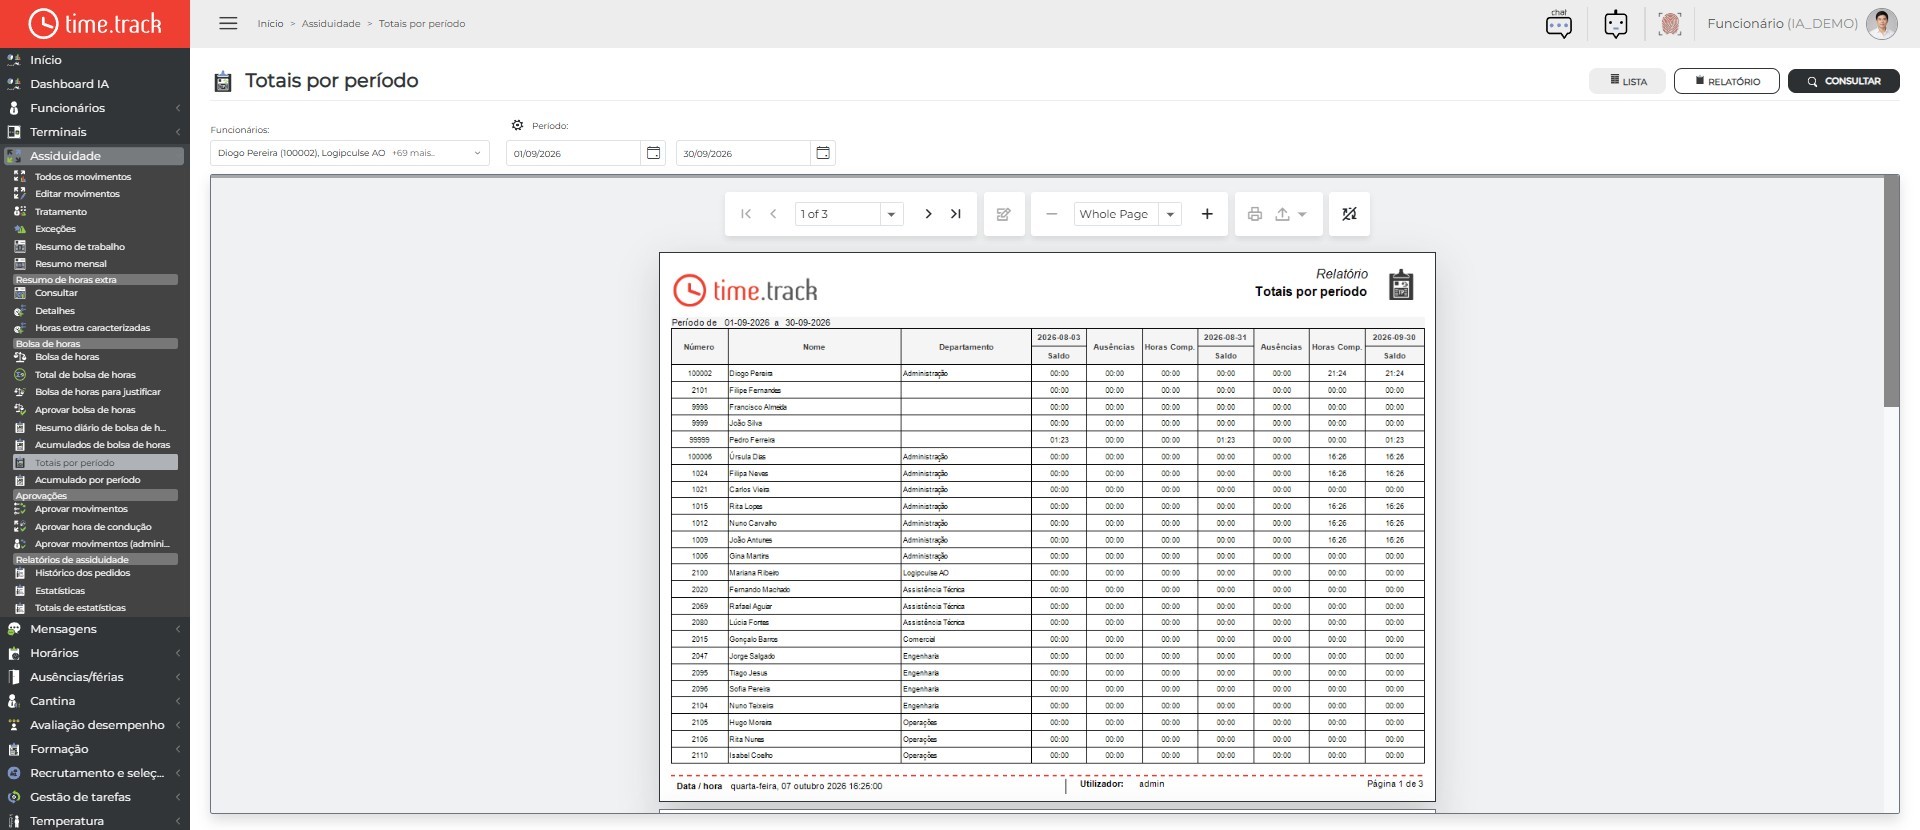
Task: Open the end date calendar picker
Action: click(823, 153)
